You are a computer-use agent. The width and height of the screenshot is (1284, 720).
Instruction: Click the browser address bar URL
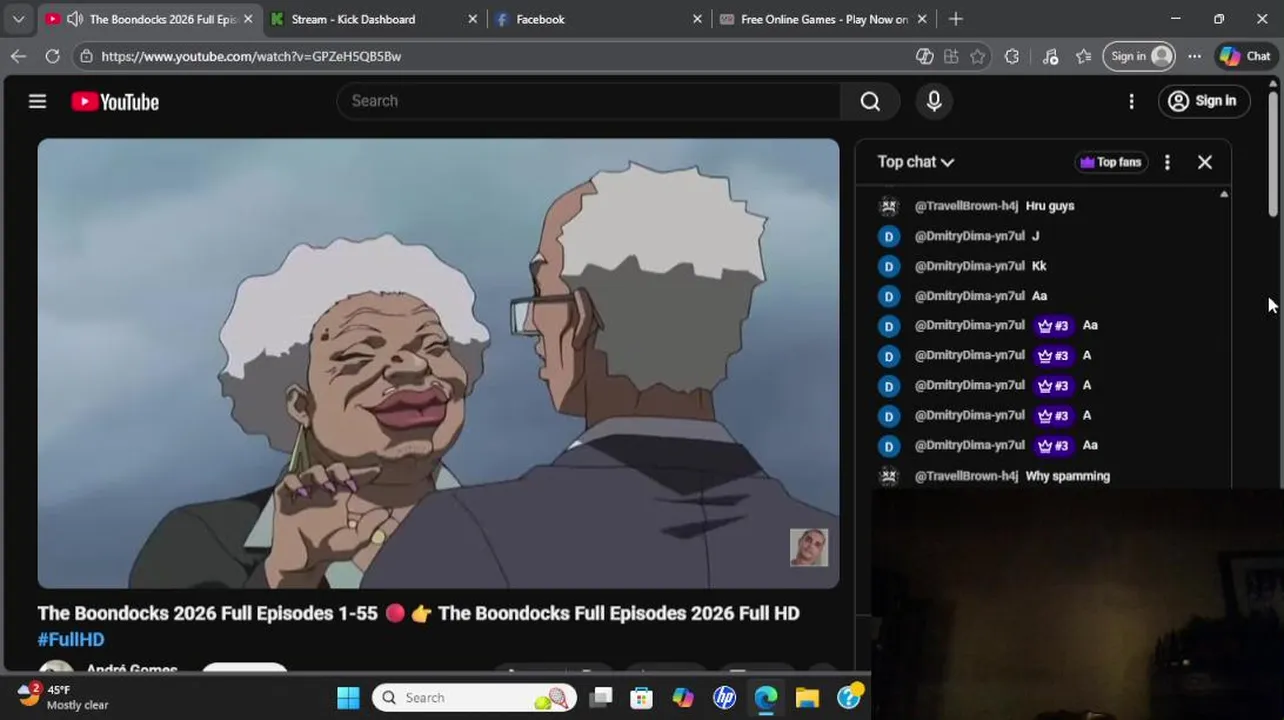(x=250, y=56)
